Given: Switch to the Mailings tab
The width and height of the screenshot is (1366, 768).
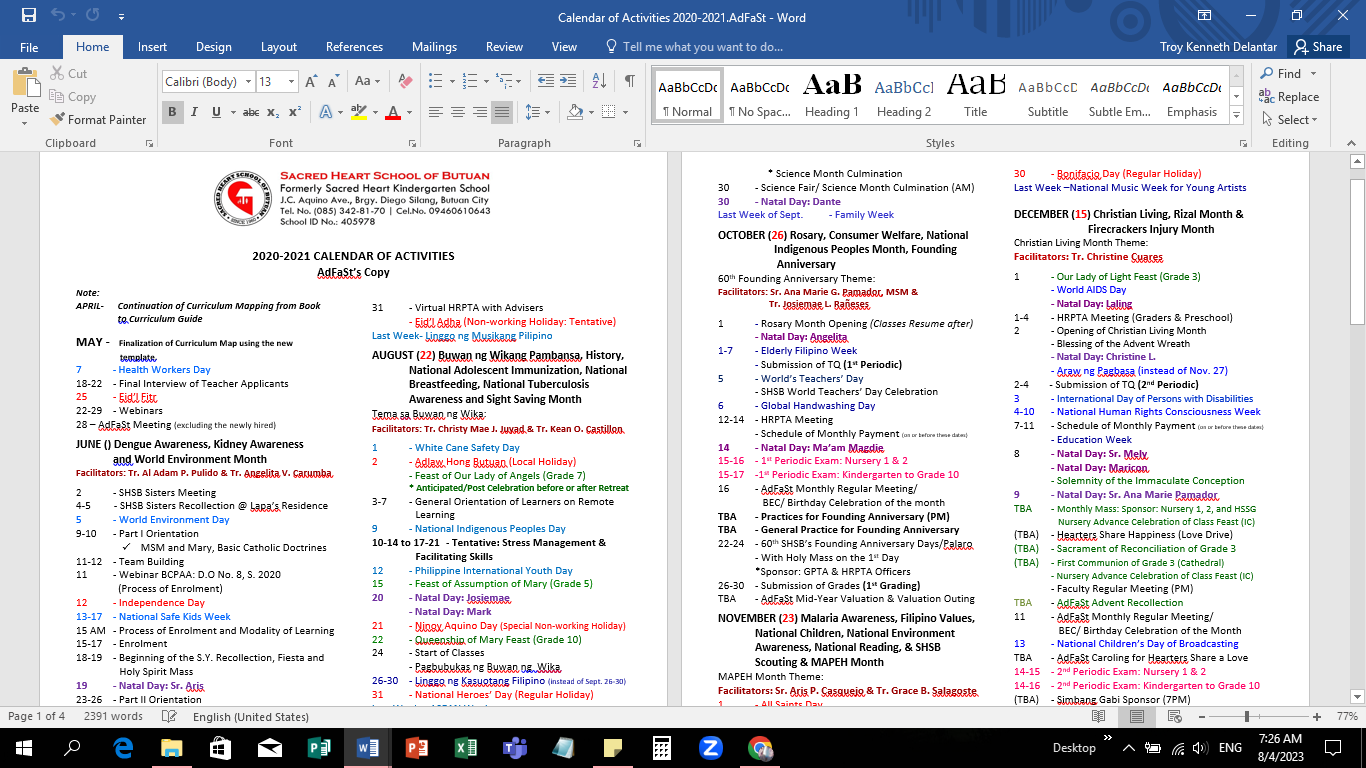Looking at the screenshot, I should (434, 47).
